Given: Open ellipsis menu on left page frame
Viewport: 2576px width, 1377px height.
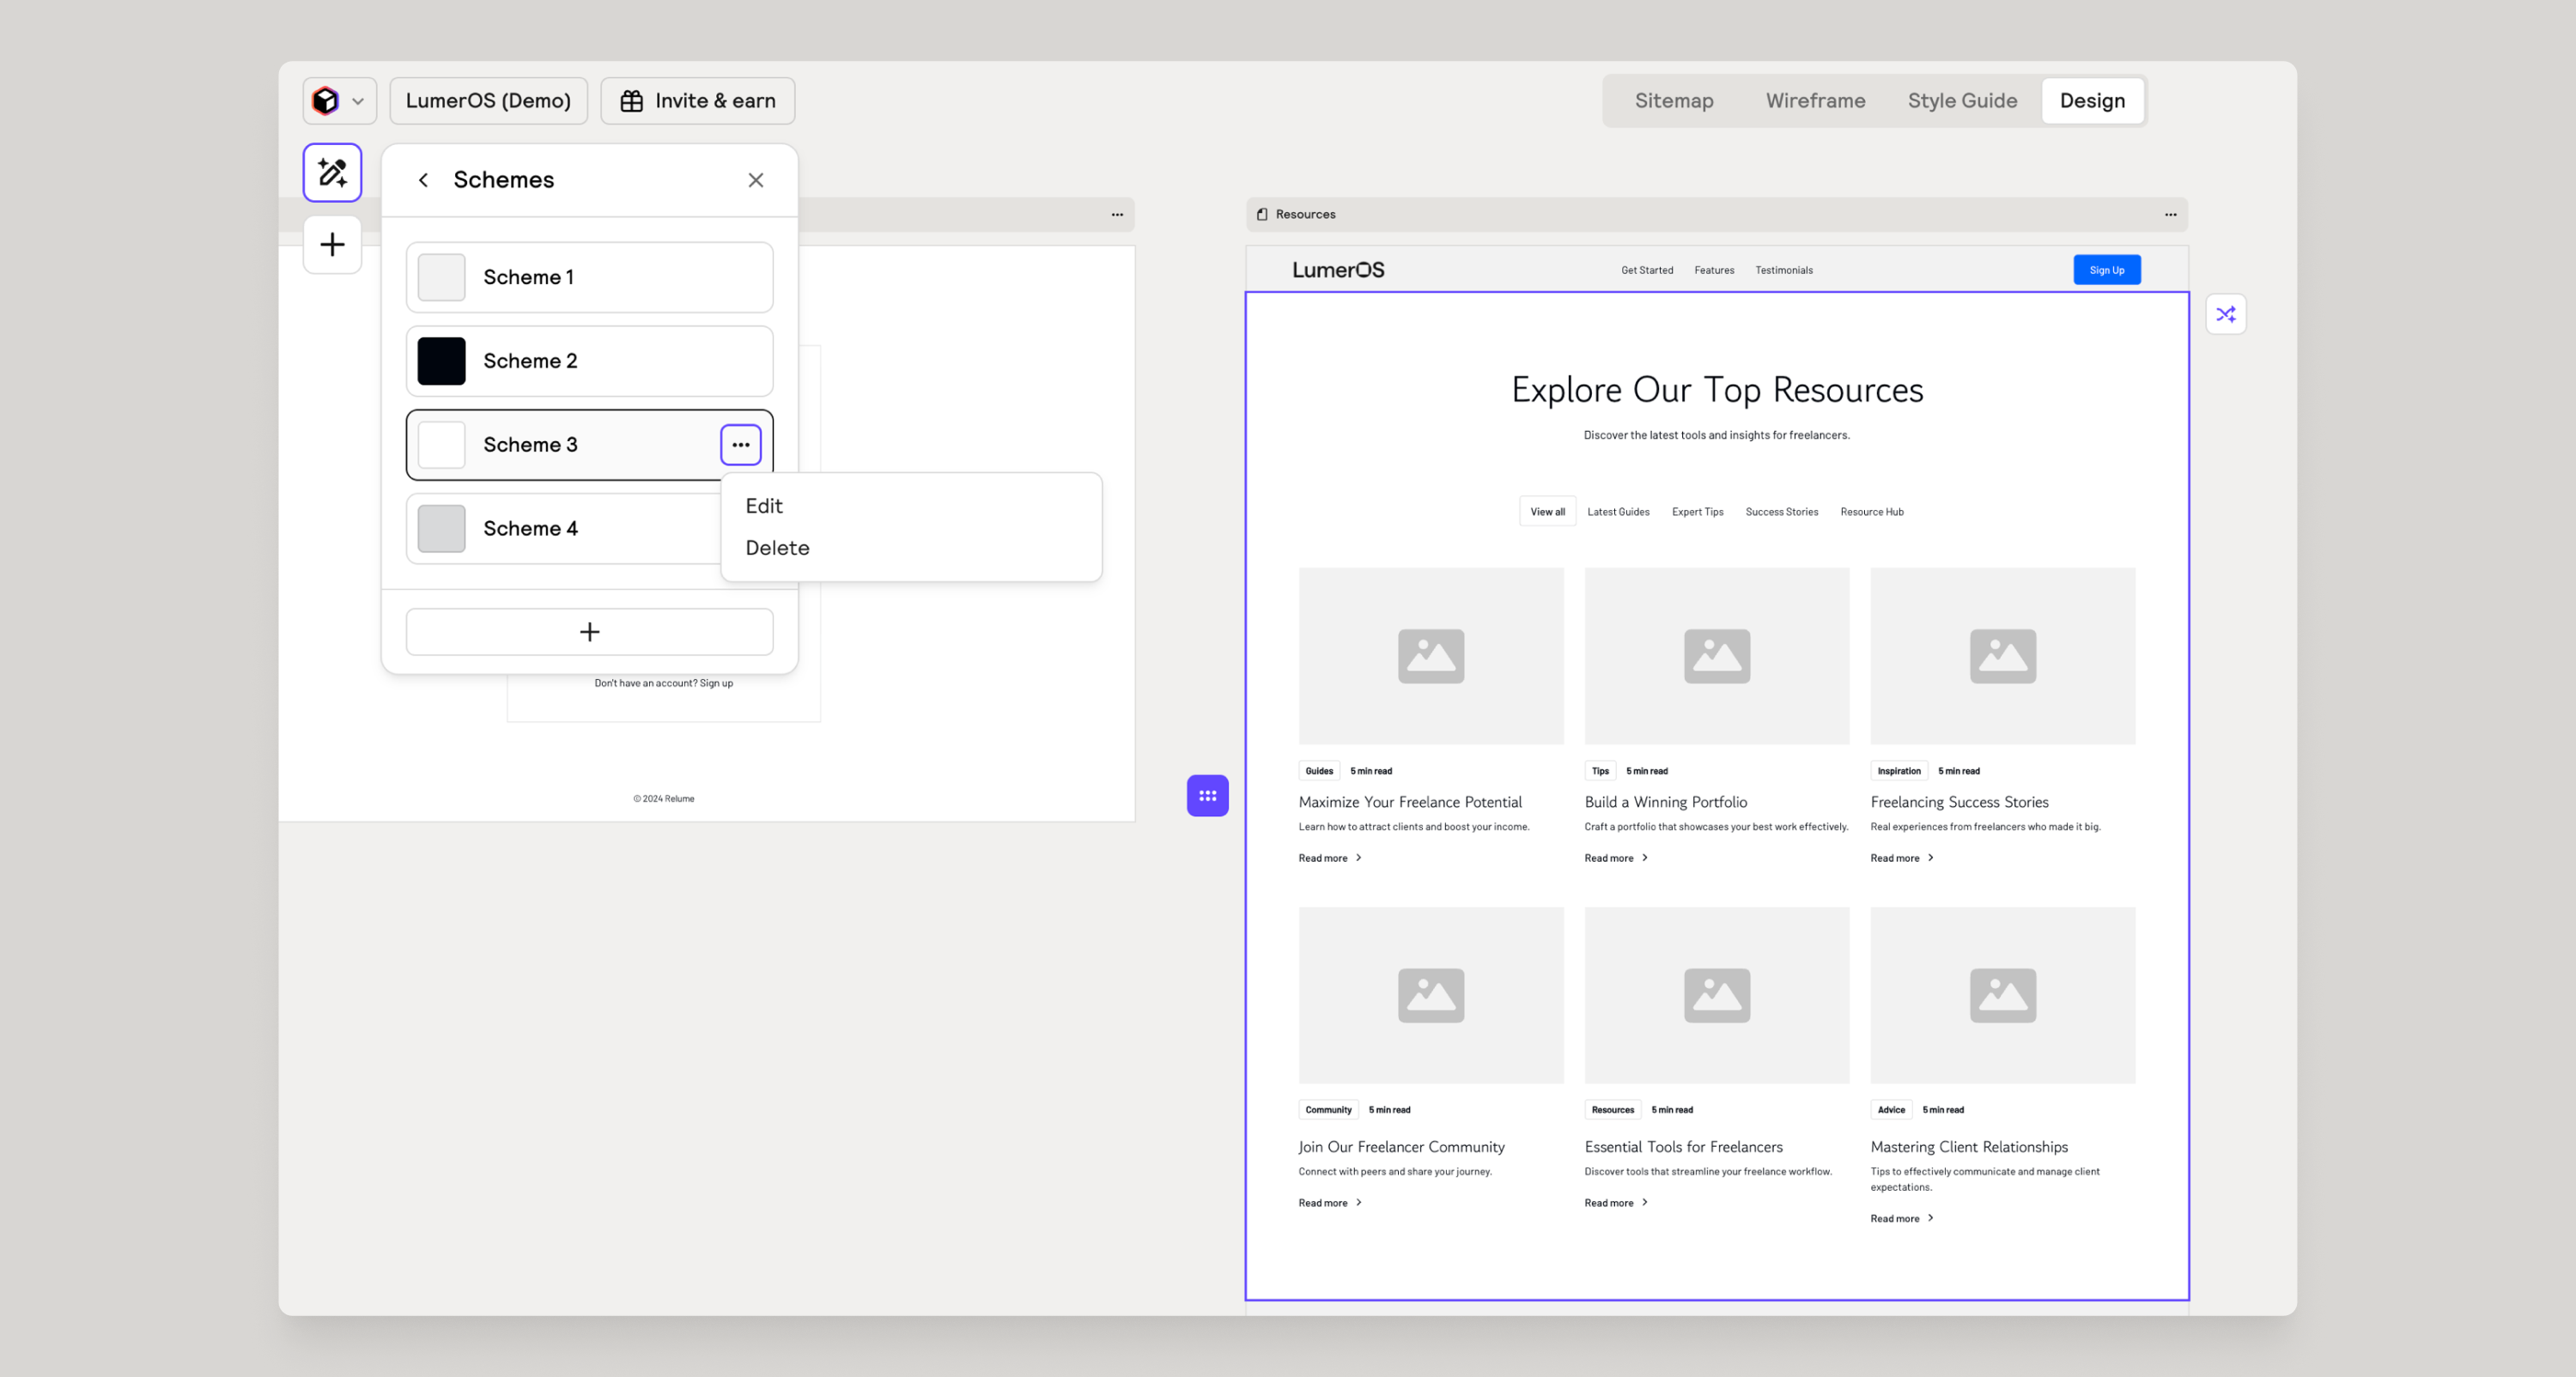Looking at the screenshot, I should point(1117,214).
